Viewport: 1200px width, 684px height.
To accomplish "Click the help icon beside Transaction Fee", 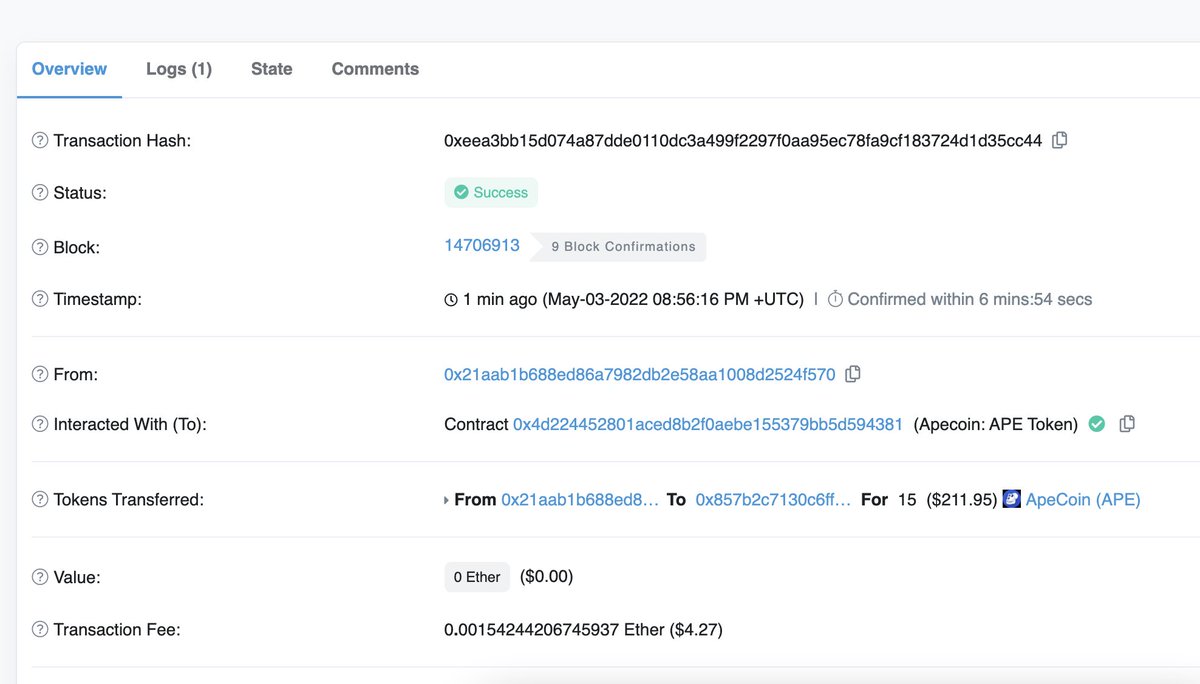I will pyautogui.click(x=40, y=629).
